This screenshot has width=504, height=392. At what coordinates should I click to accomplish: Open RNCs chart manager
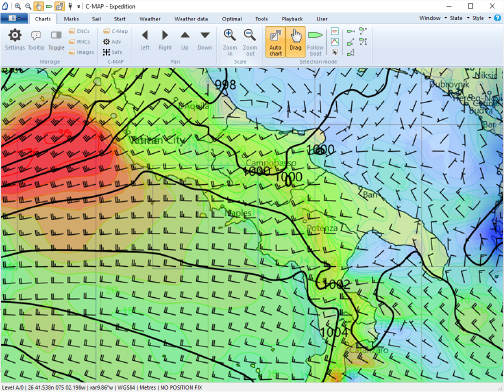79,42
